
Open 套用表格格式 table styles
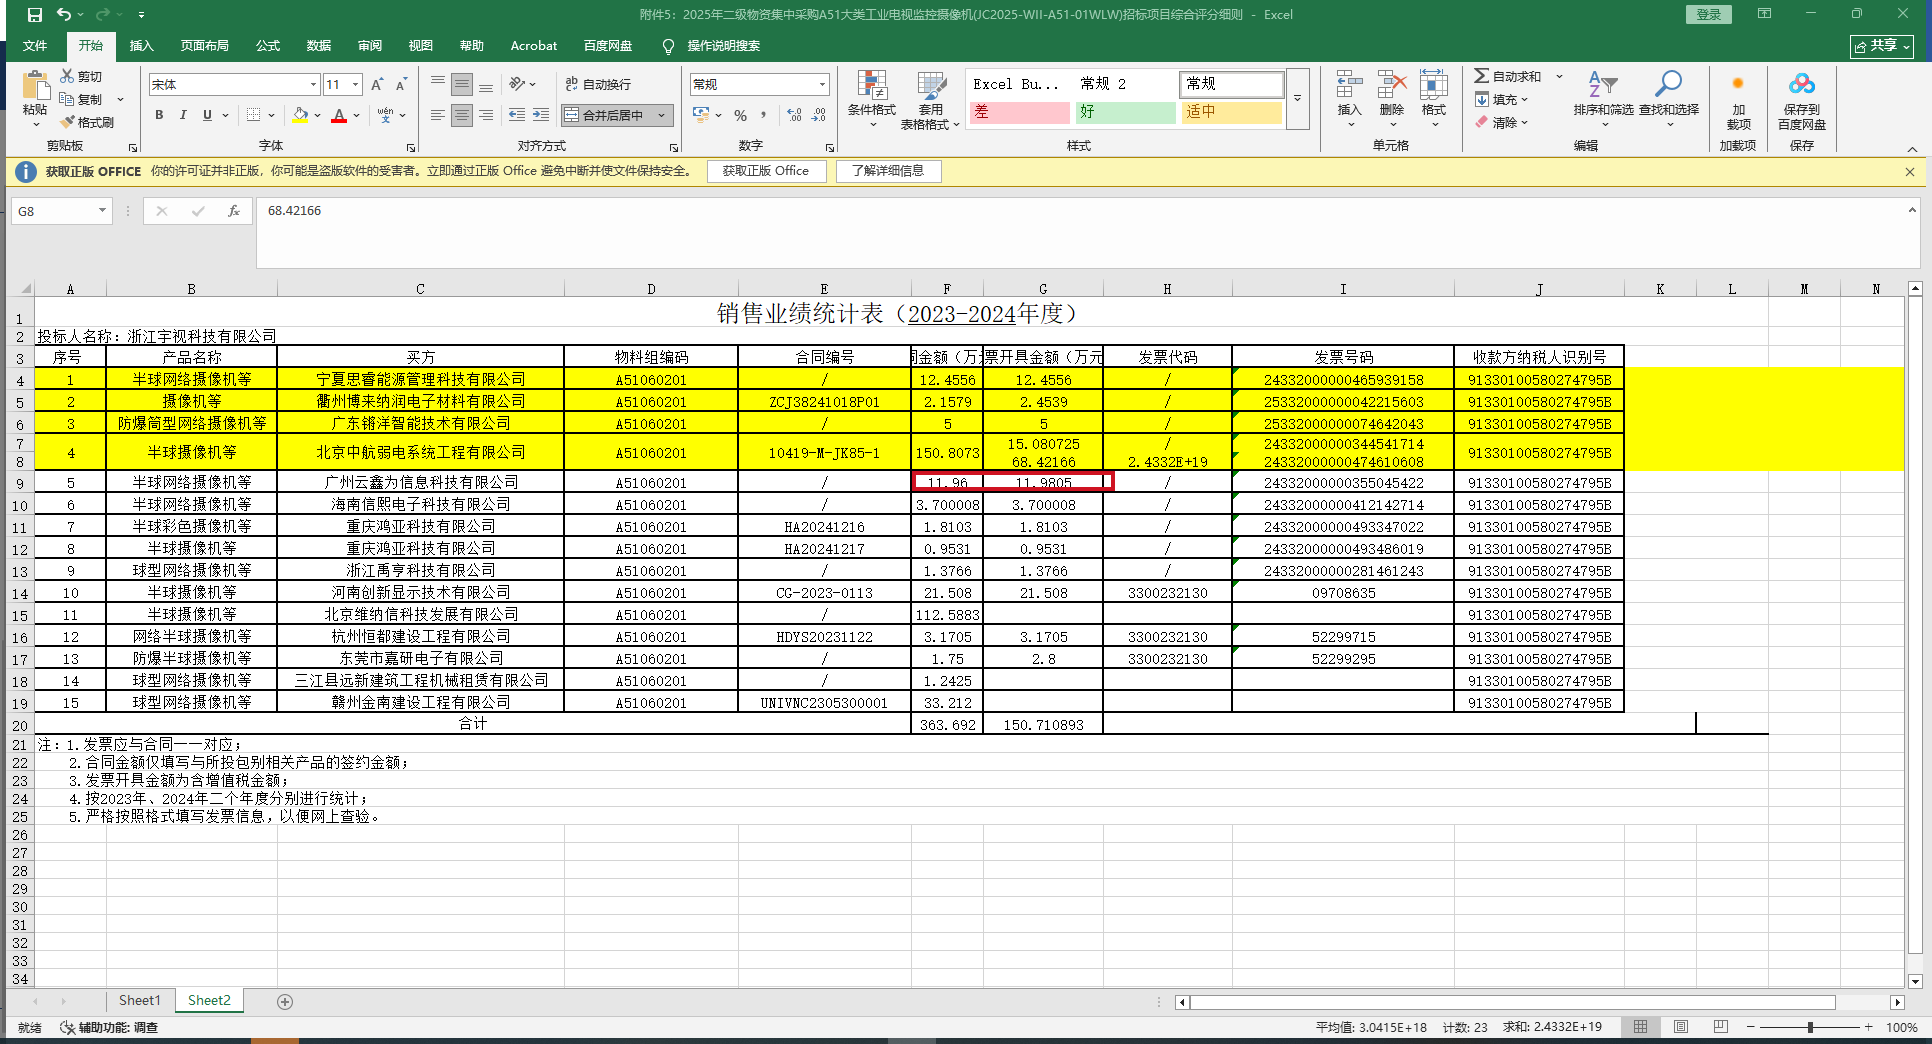pyautogui.click(x=930, y=100)
